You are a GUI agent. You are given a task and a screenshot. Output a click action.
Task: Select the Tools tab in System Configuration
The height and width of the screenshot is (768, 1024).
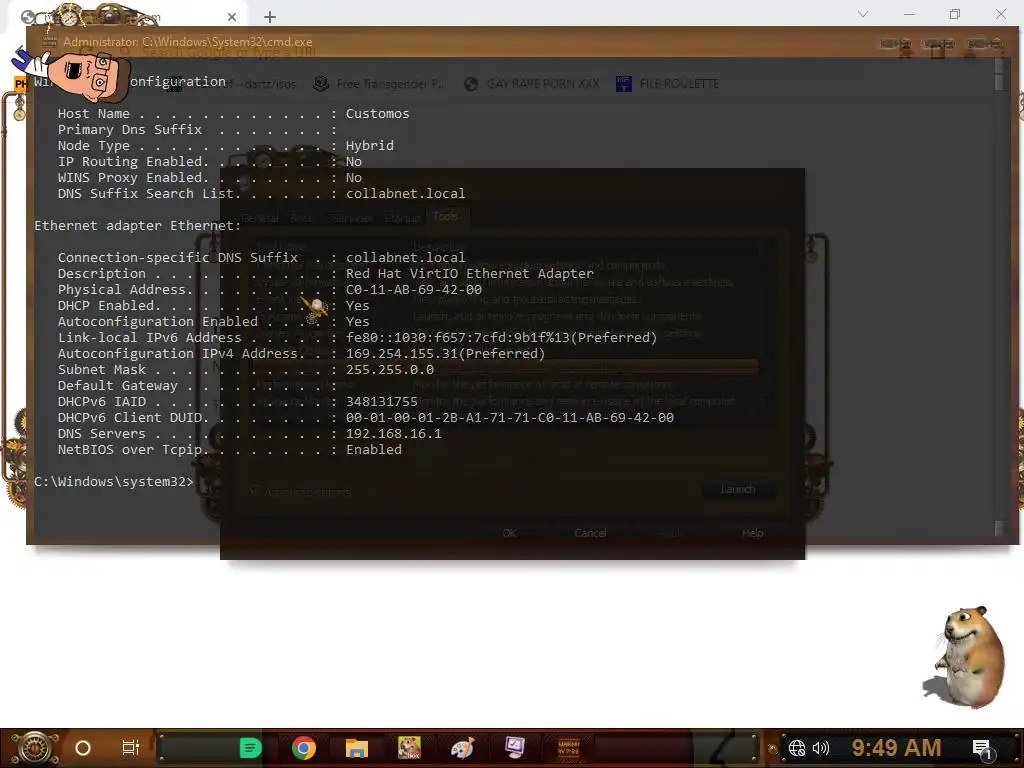point(445,216)
